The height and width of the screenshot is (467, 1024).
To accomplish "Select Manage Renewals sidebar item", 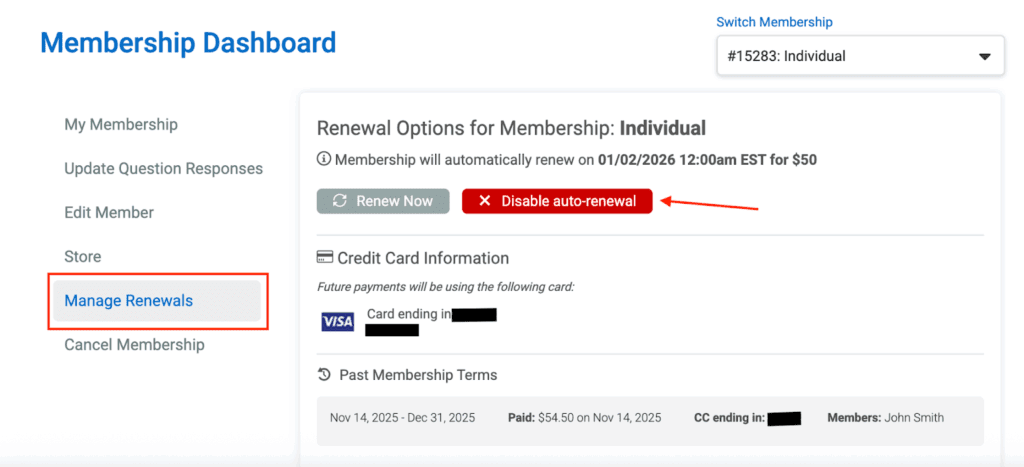I will pyautogui.click(x=129, y=301).
